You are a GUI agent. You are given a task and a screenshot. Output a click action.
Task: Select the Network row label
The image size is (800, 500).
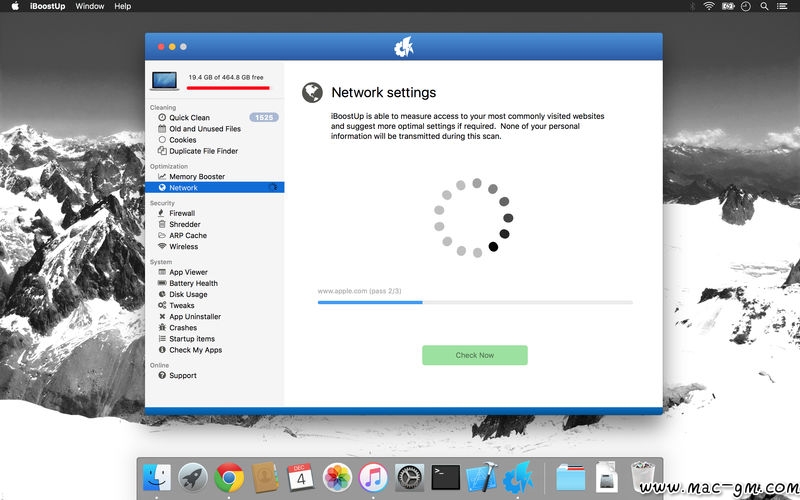click(x=184, y=188)
